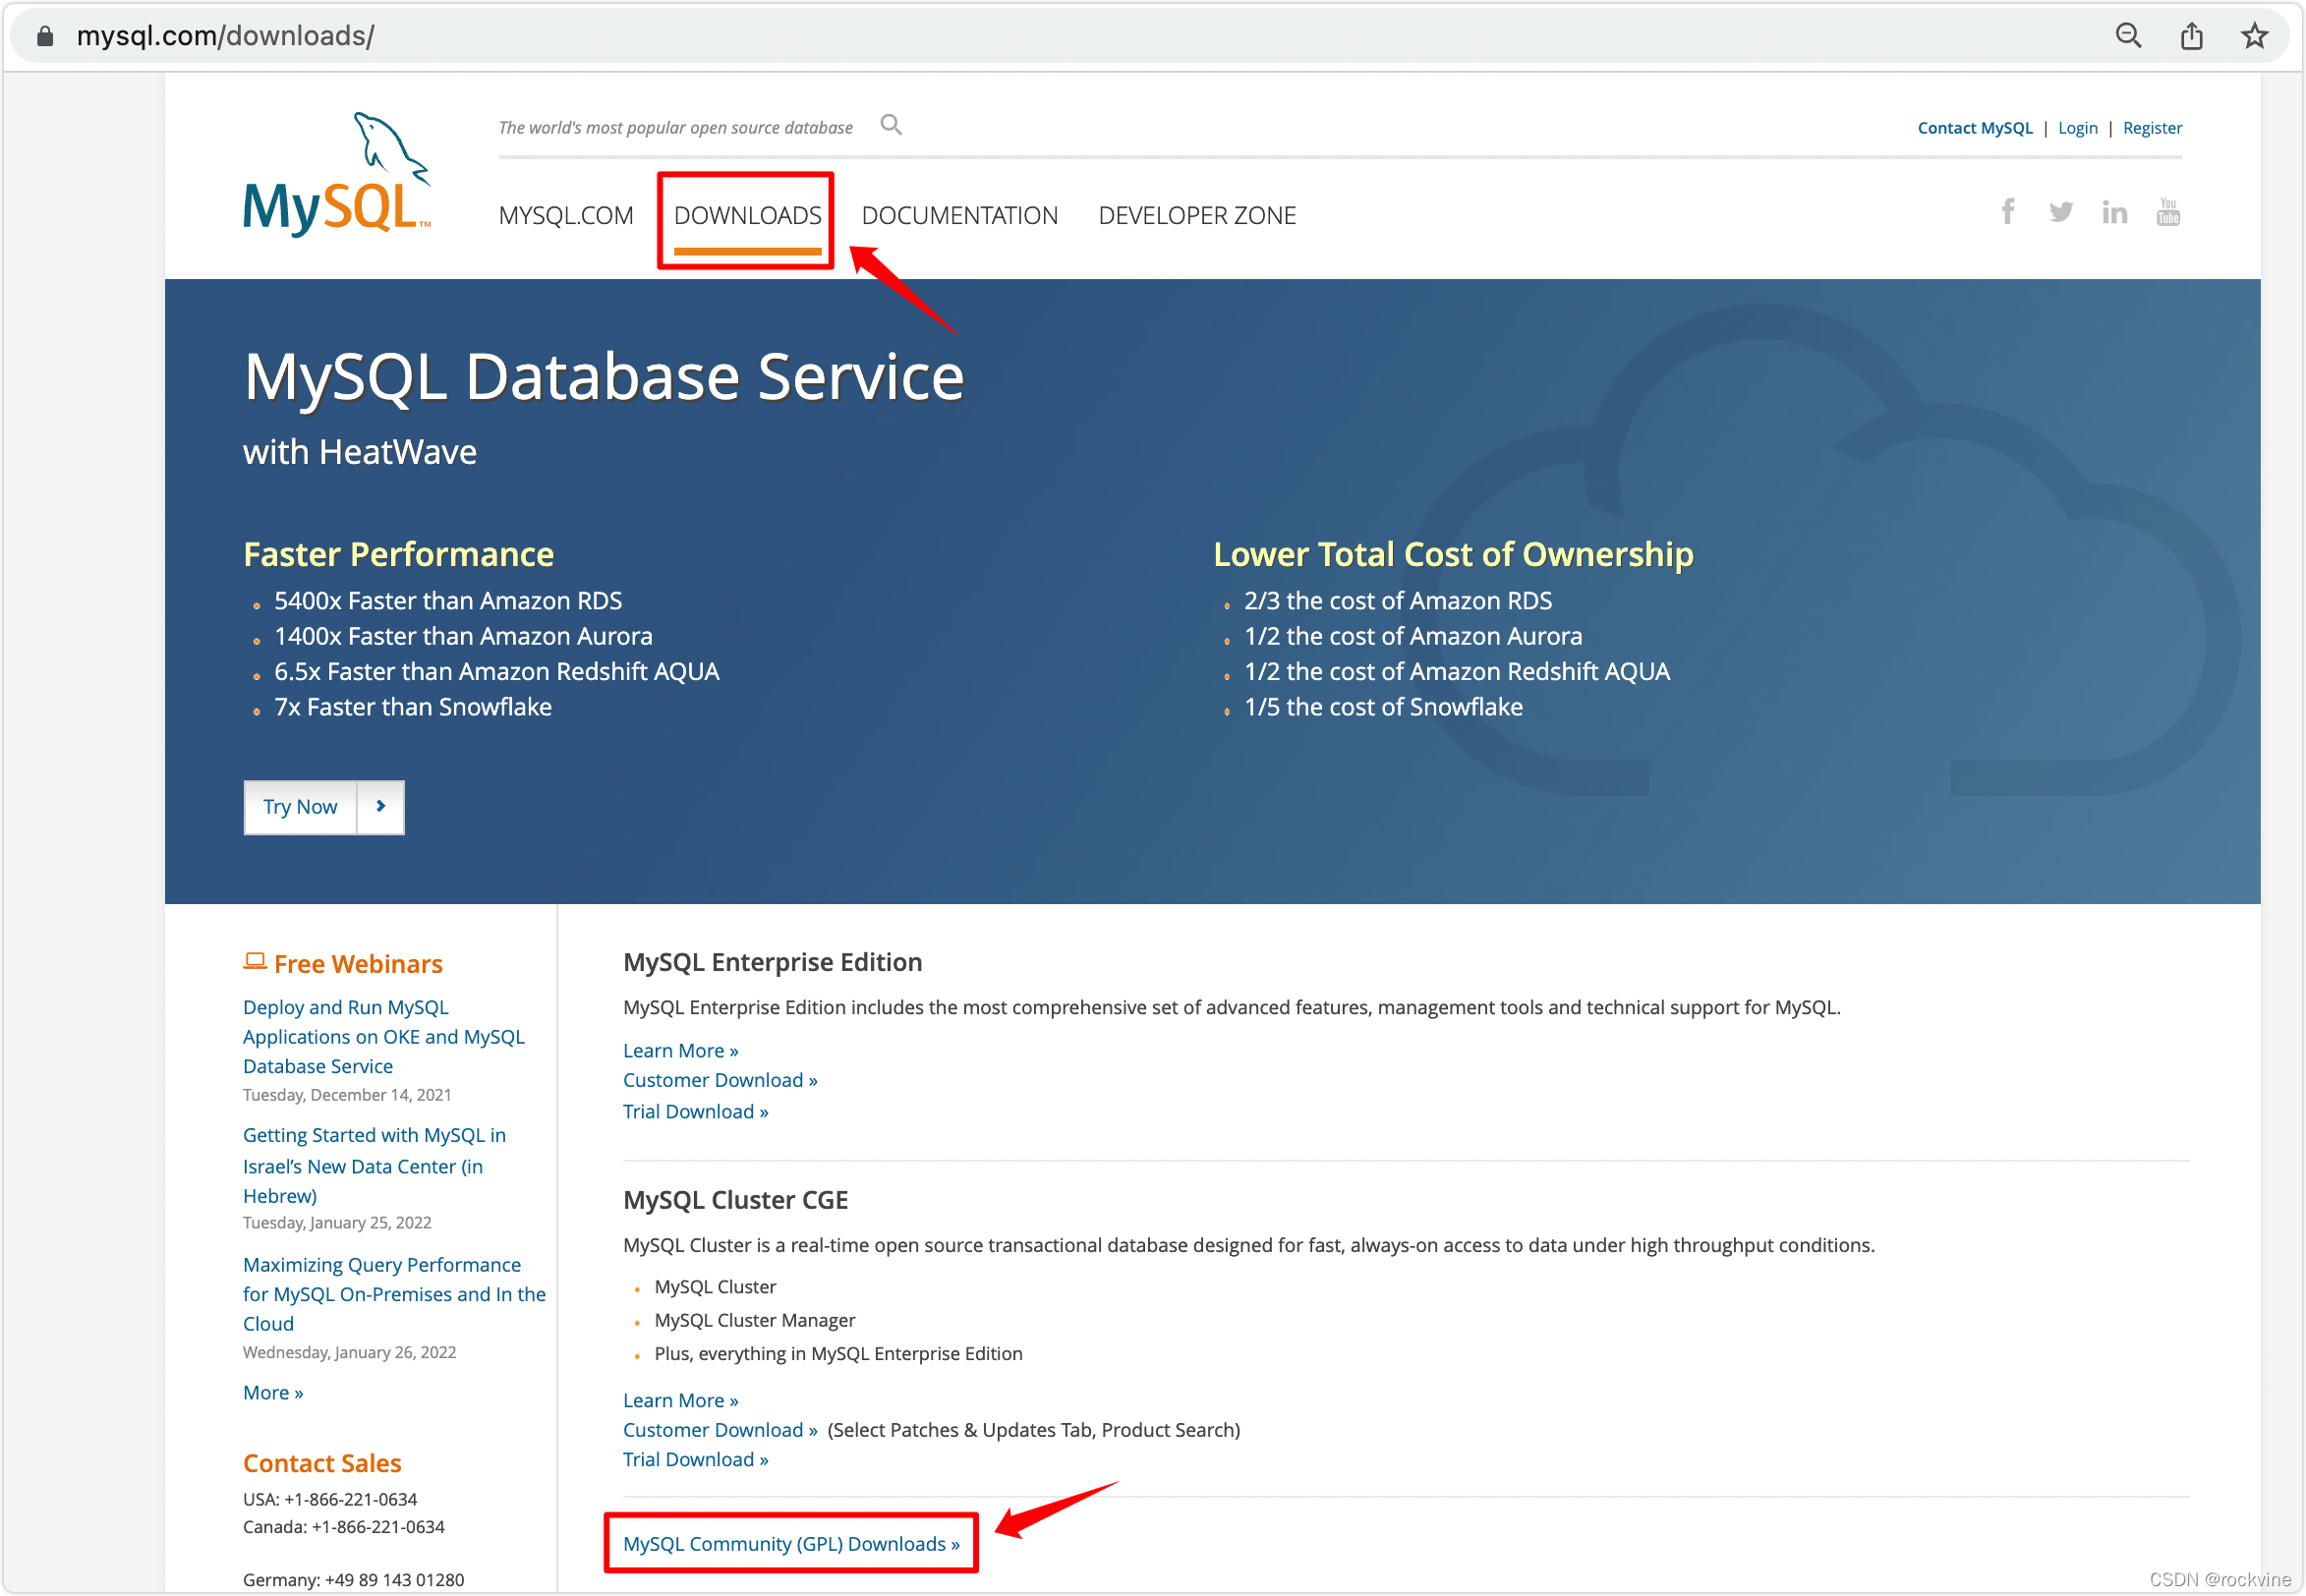Click DEVELOPER ZONE navigation menu item

(1197, 213)
